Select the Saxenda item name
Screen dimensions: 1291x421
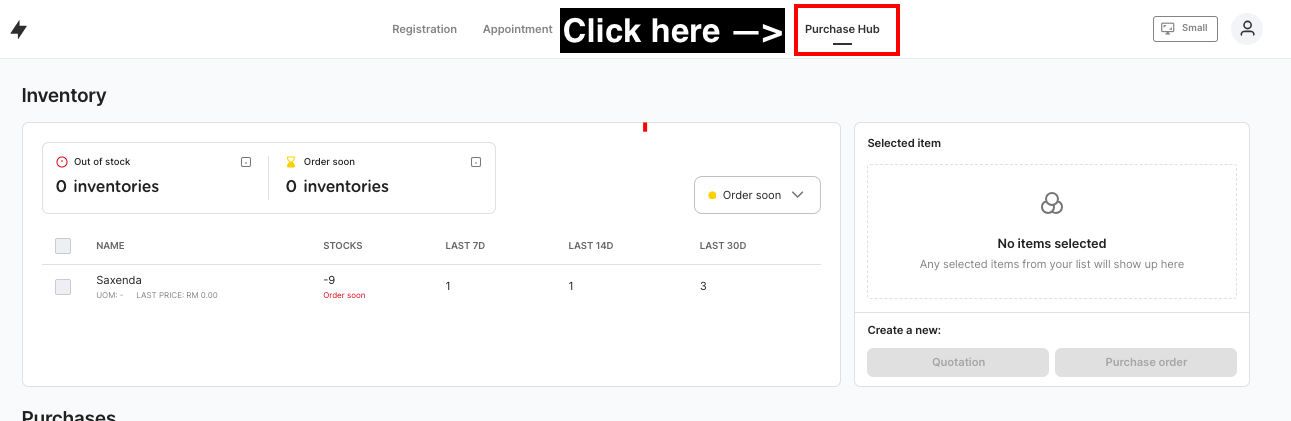click(x=117, y=280)
